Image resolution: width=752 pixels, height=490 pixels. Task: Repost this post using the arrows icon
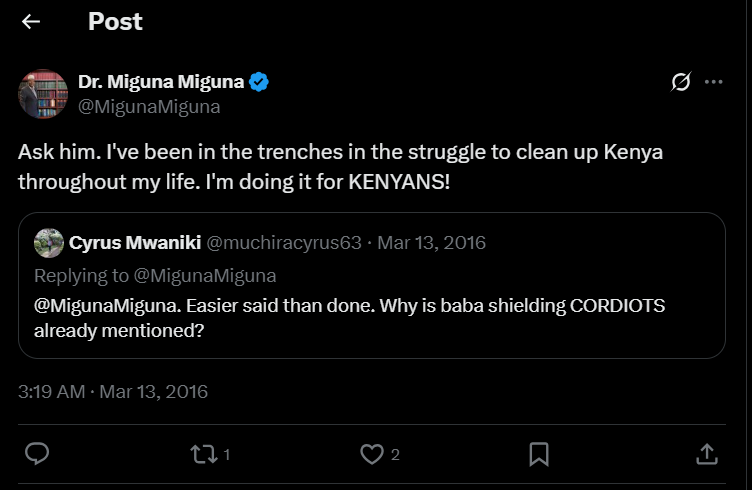203,454
